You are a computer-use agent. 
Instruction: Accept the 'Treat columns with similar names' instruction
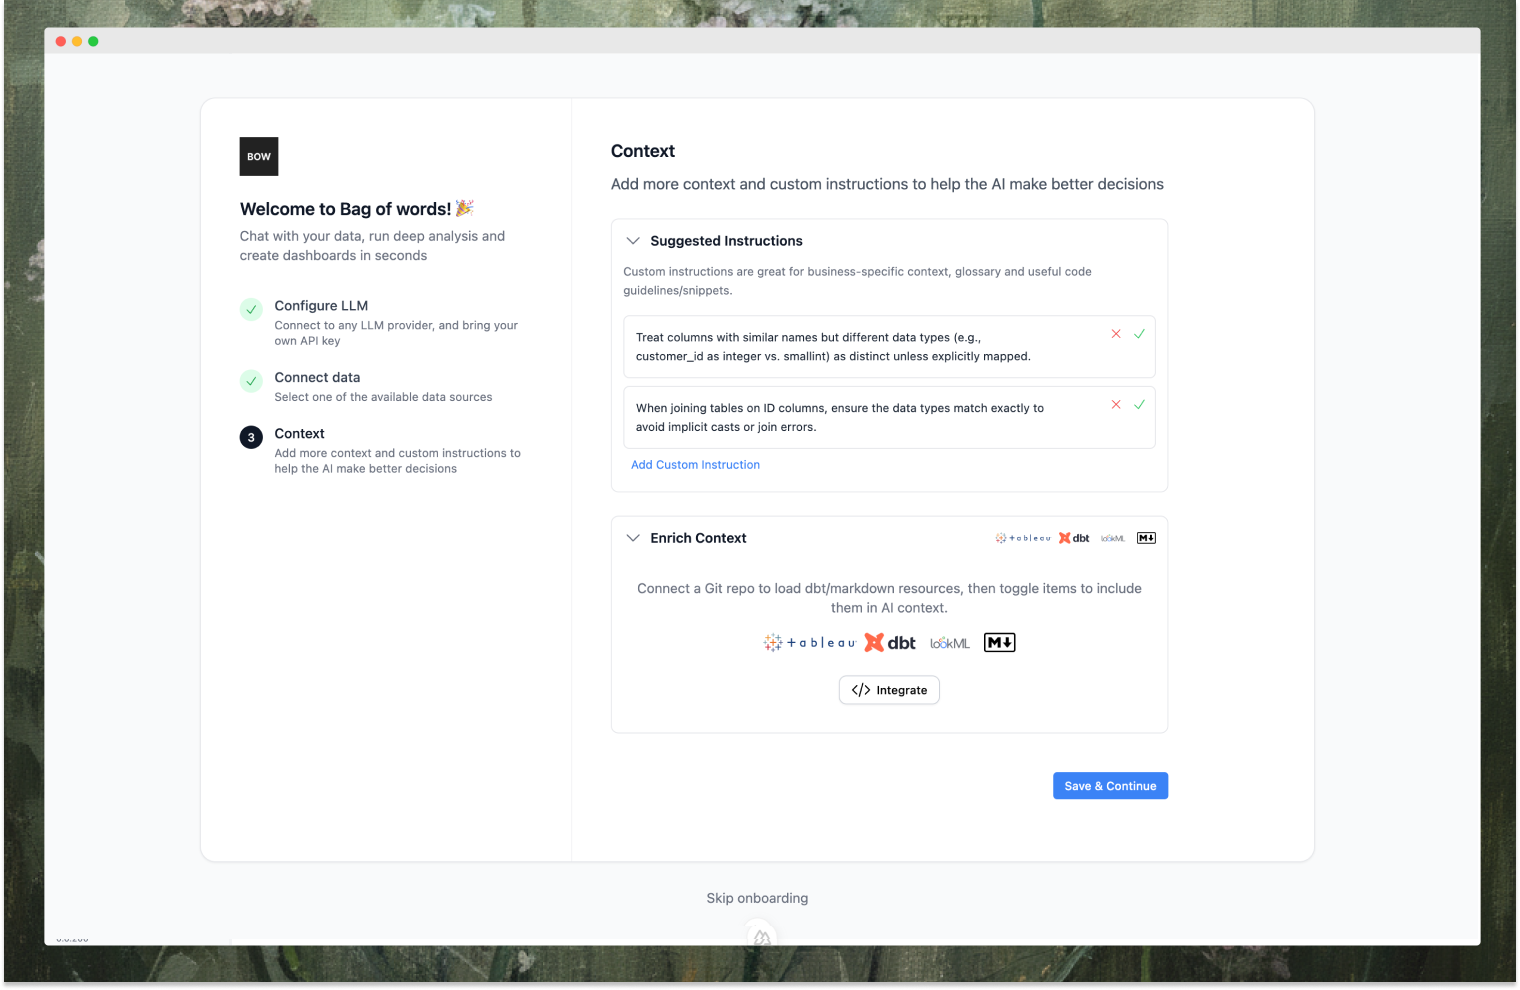1139,334
